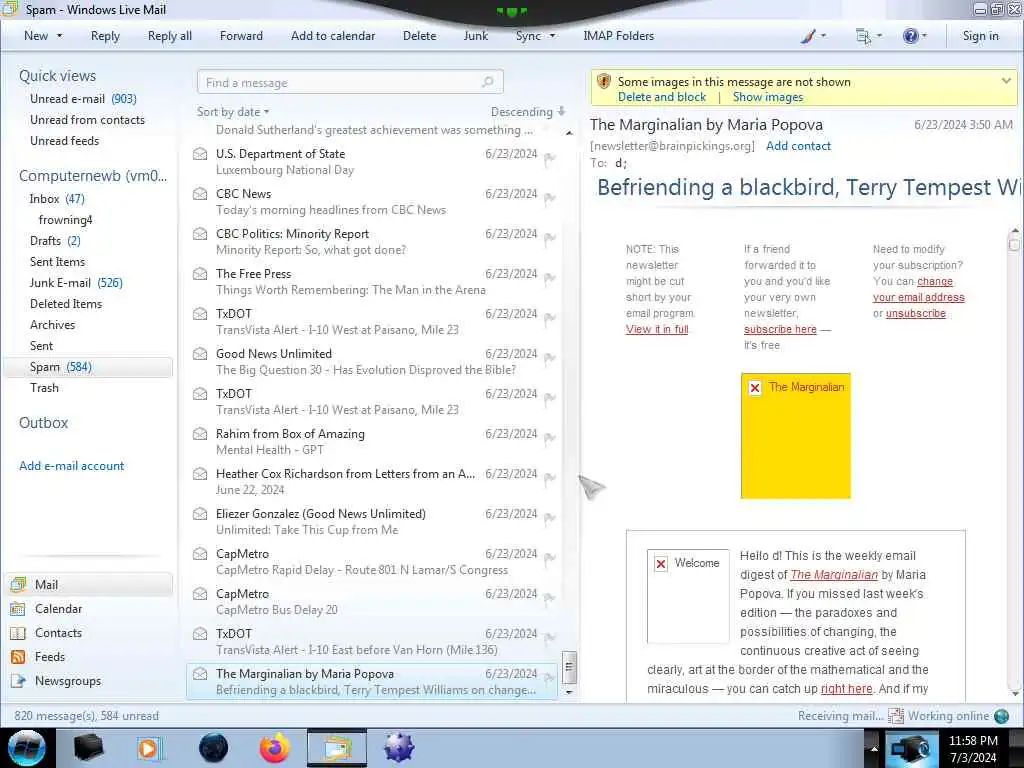The image size is (1024, 768).
Task: Open the frowning4 subfolder
Action: click(x=65, y=219)
